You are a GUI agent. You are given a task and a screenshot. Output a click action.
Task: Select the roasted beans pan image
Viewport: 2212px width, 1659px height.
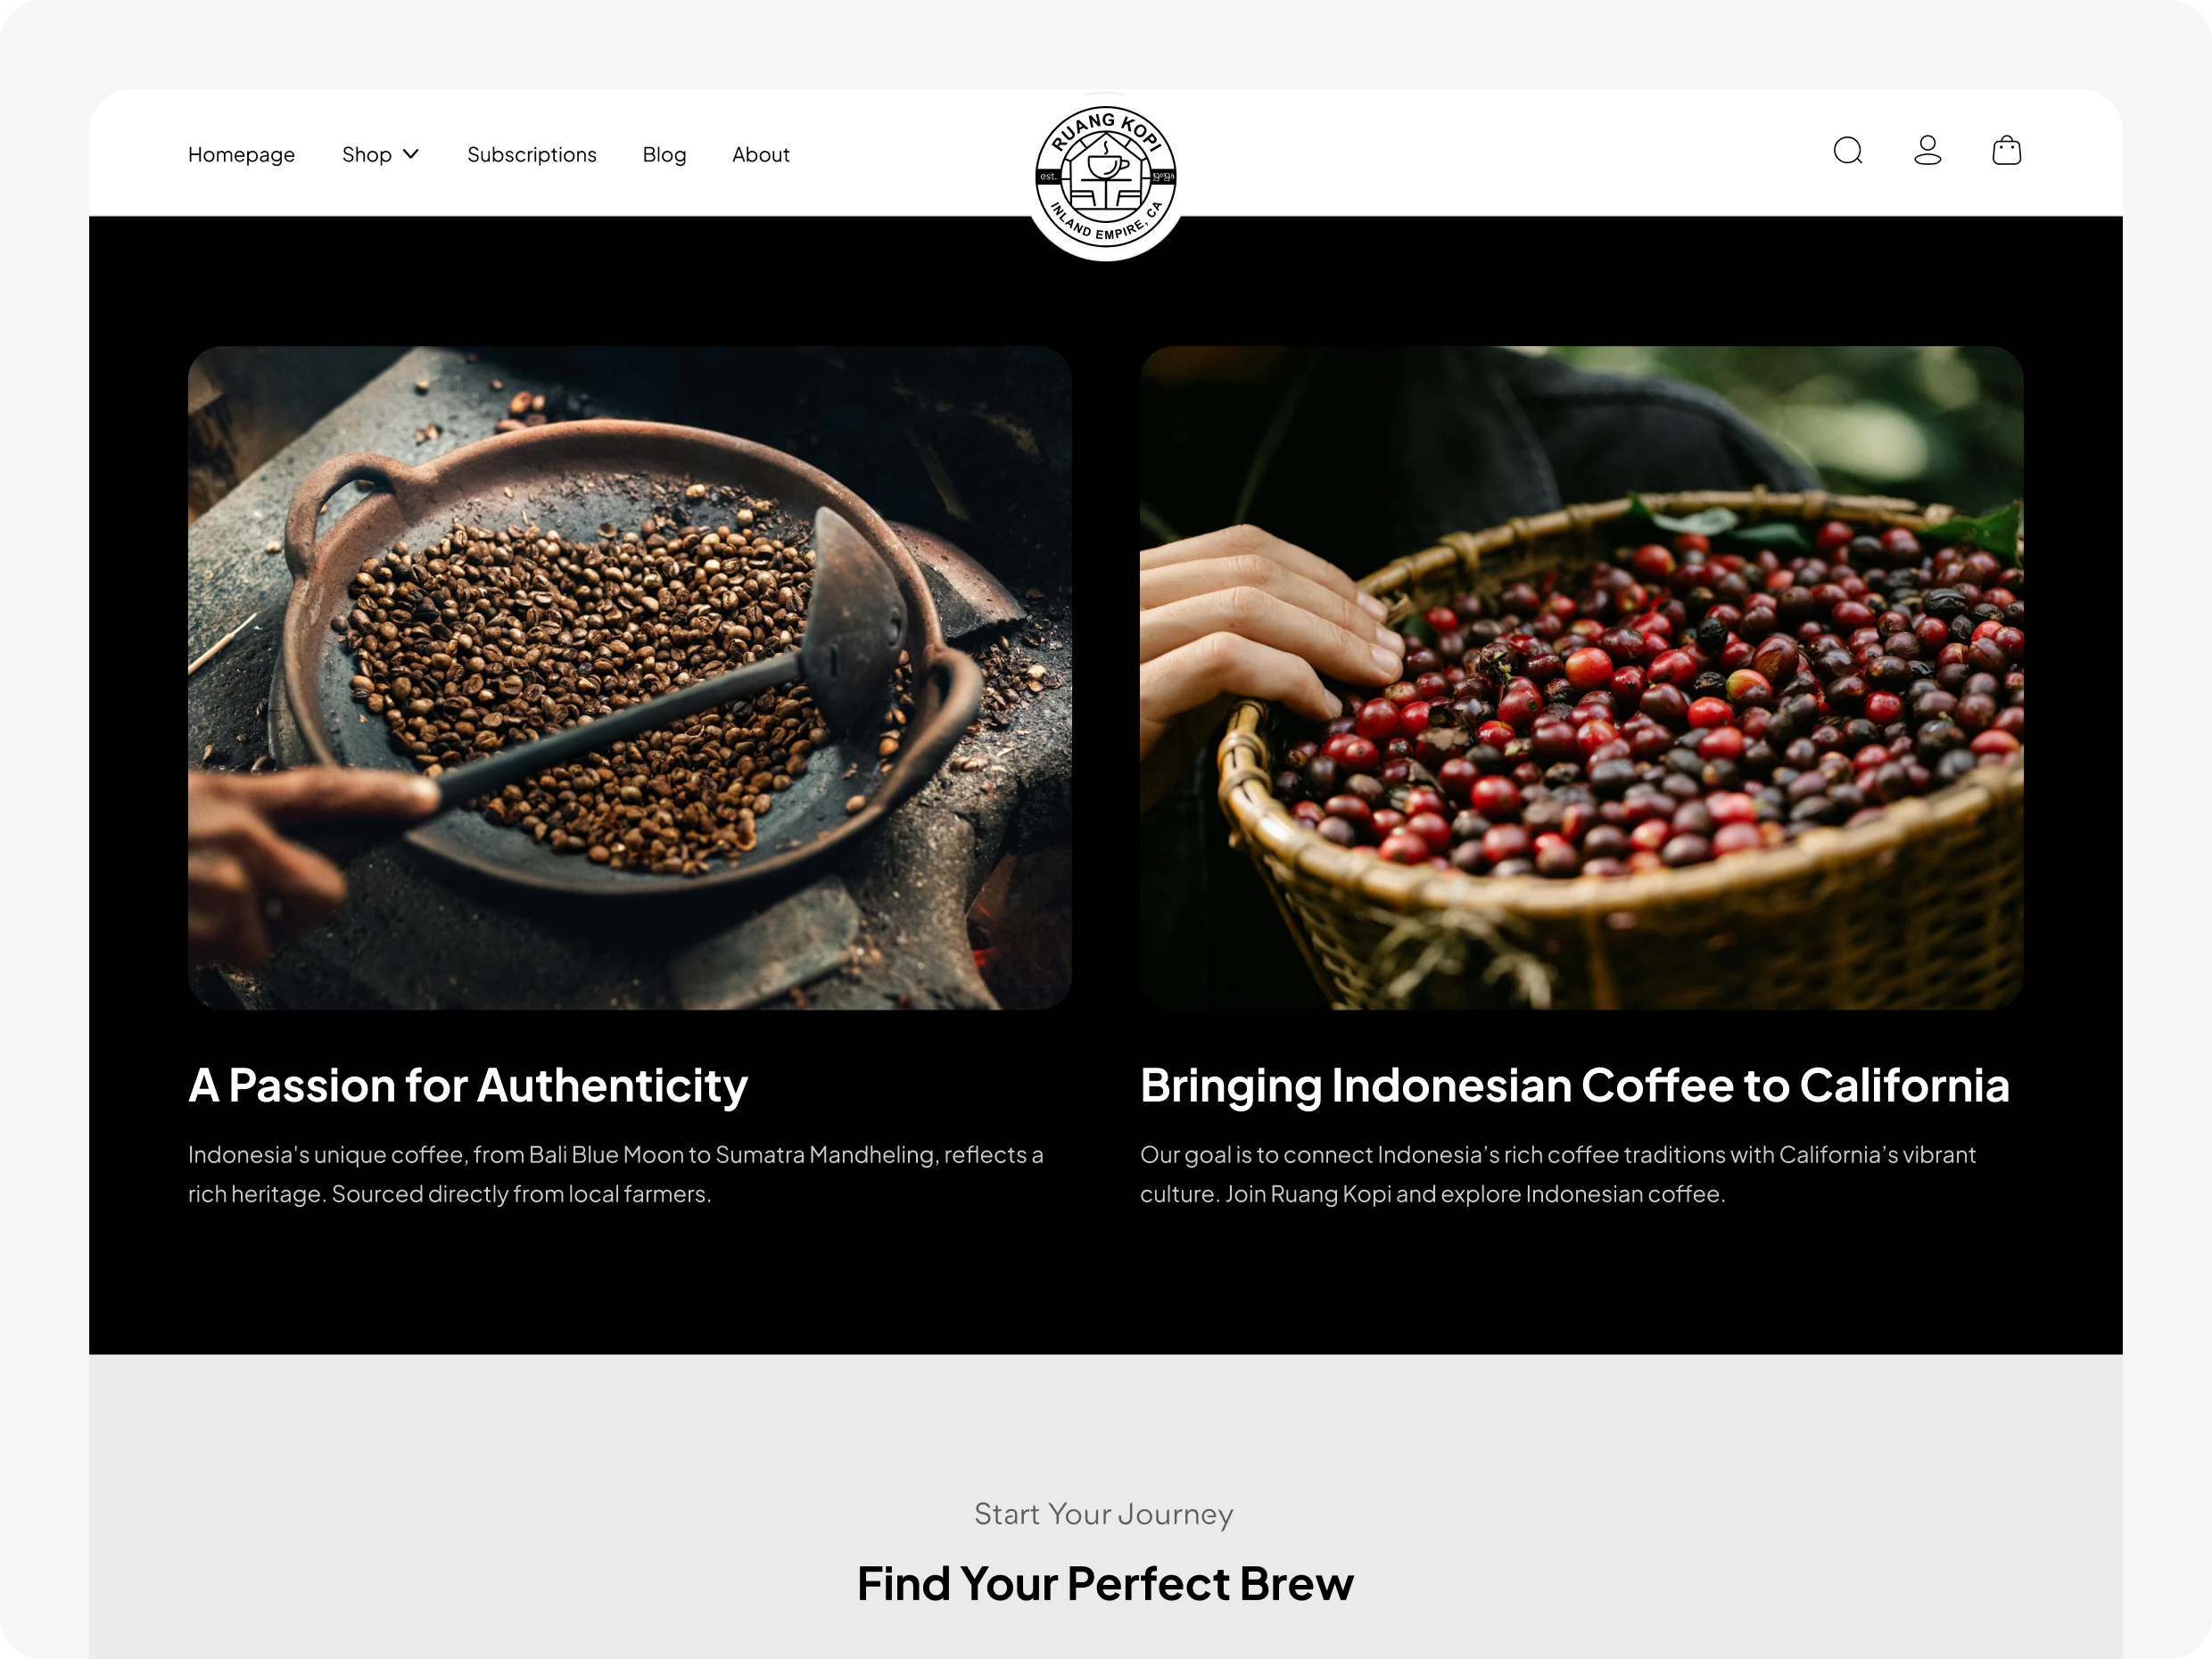pyautogui.click(x=630, y=677)
